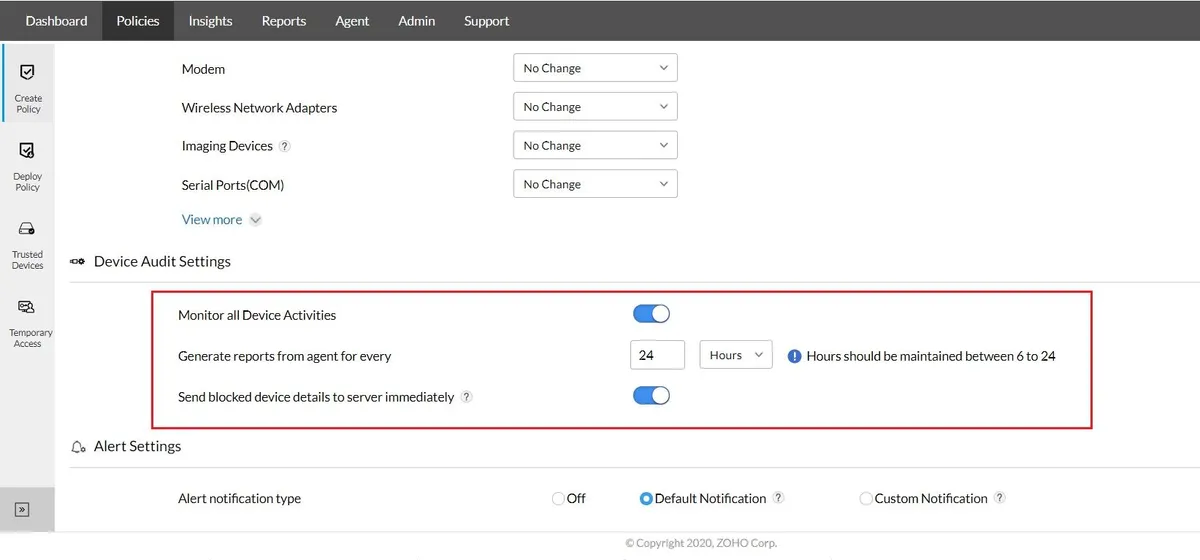The height and width of the screenshot is (560, 1200).
Task: Select the Off alert notification option
Action: coord(558,498)
